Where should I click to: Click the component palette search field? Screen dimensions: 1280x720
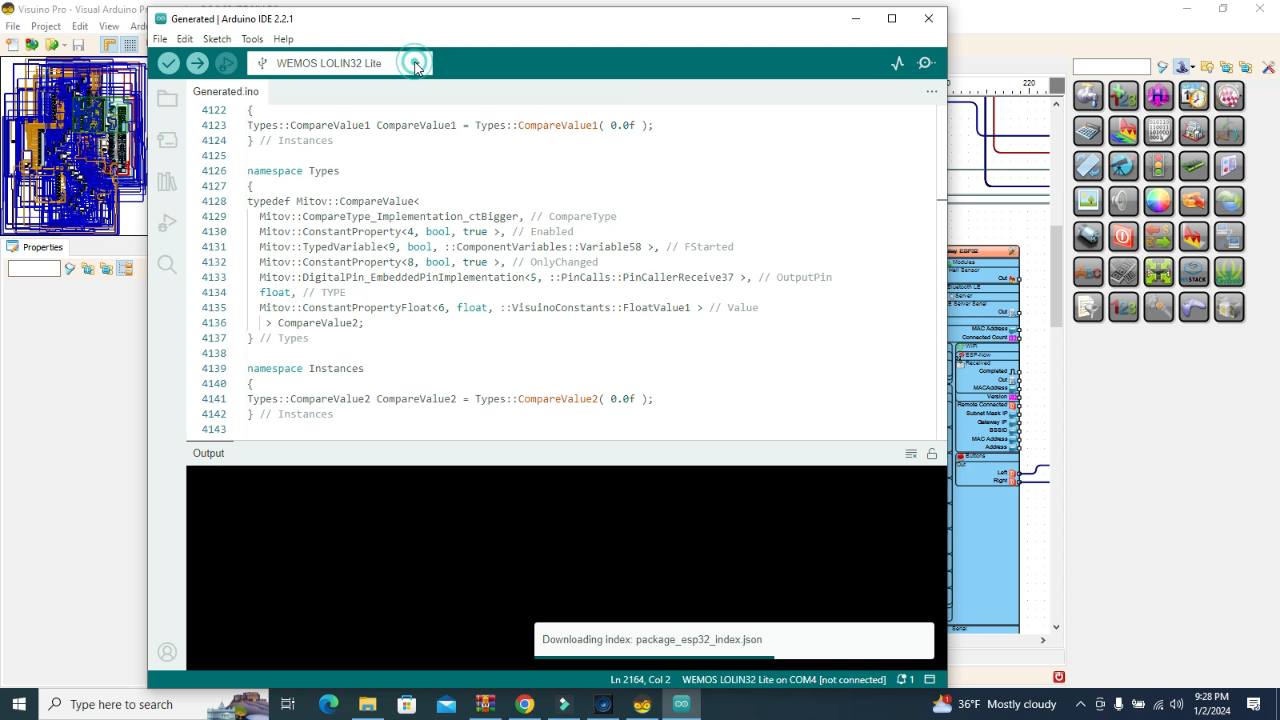[x=1112, y=67]
